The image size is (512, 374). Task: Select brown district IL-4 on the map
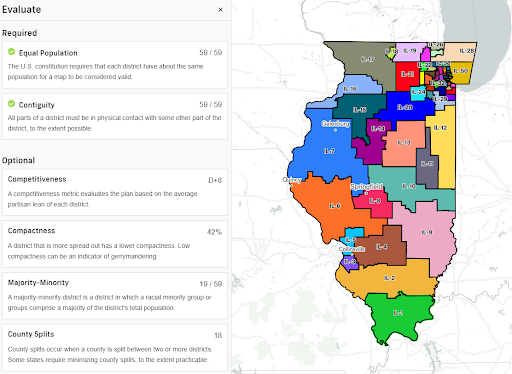[x=381, y=247]
